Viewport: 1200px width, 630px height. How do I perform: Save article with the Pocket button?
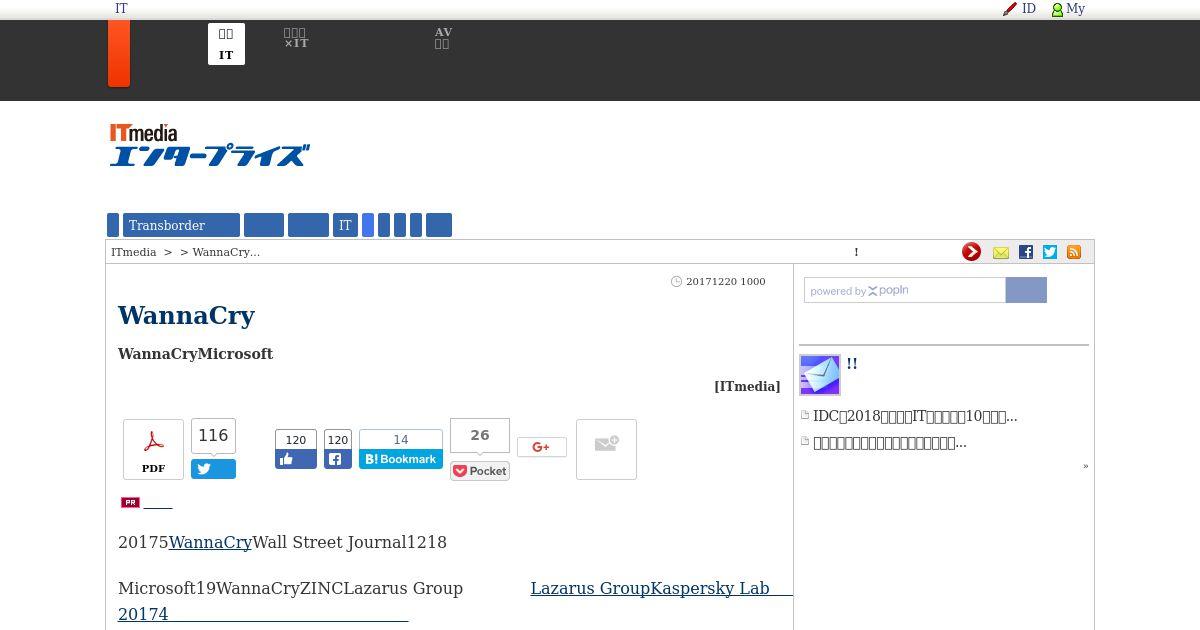480,471
